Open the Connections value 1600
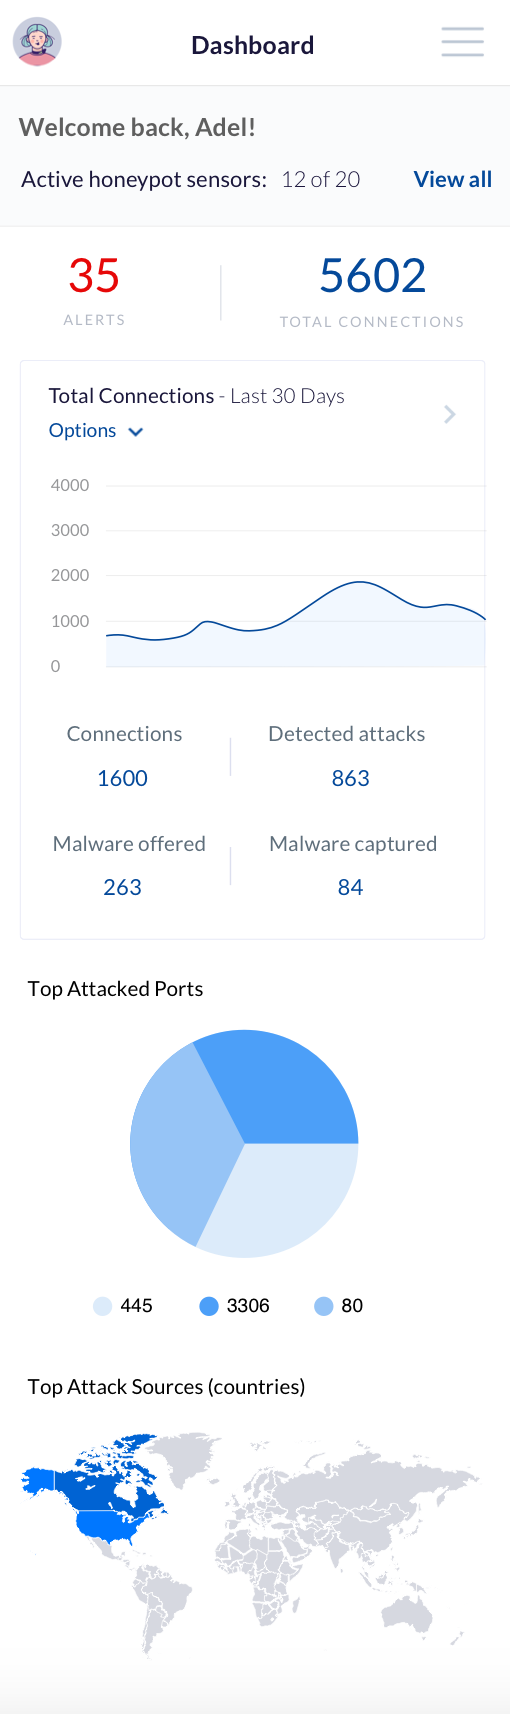This screenshot has height=1714, width=510. [x=122, y=778]
